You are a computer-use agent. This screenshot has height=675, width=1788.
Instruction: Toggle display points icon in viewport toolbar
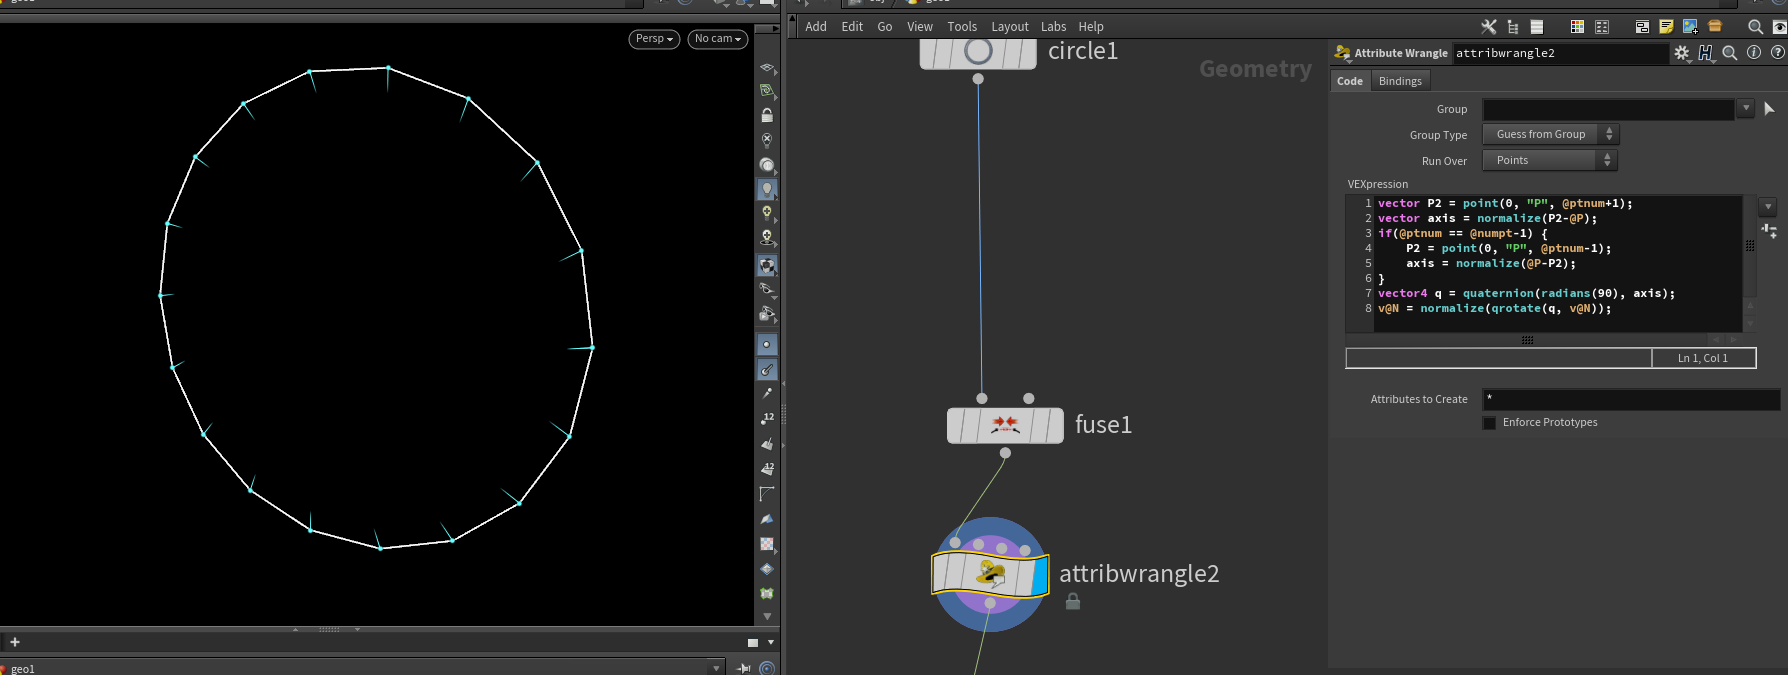767,345
